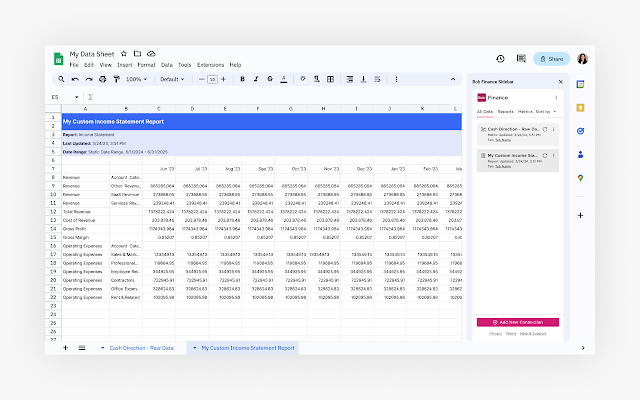This screenshot has width=640, height=400.
Task: Toggle italic formatting
Action: click(x=256, y=79)
